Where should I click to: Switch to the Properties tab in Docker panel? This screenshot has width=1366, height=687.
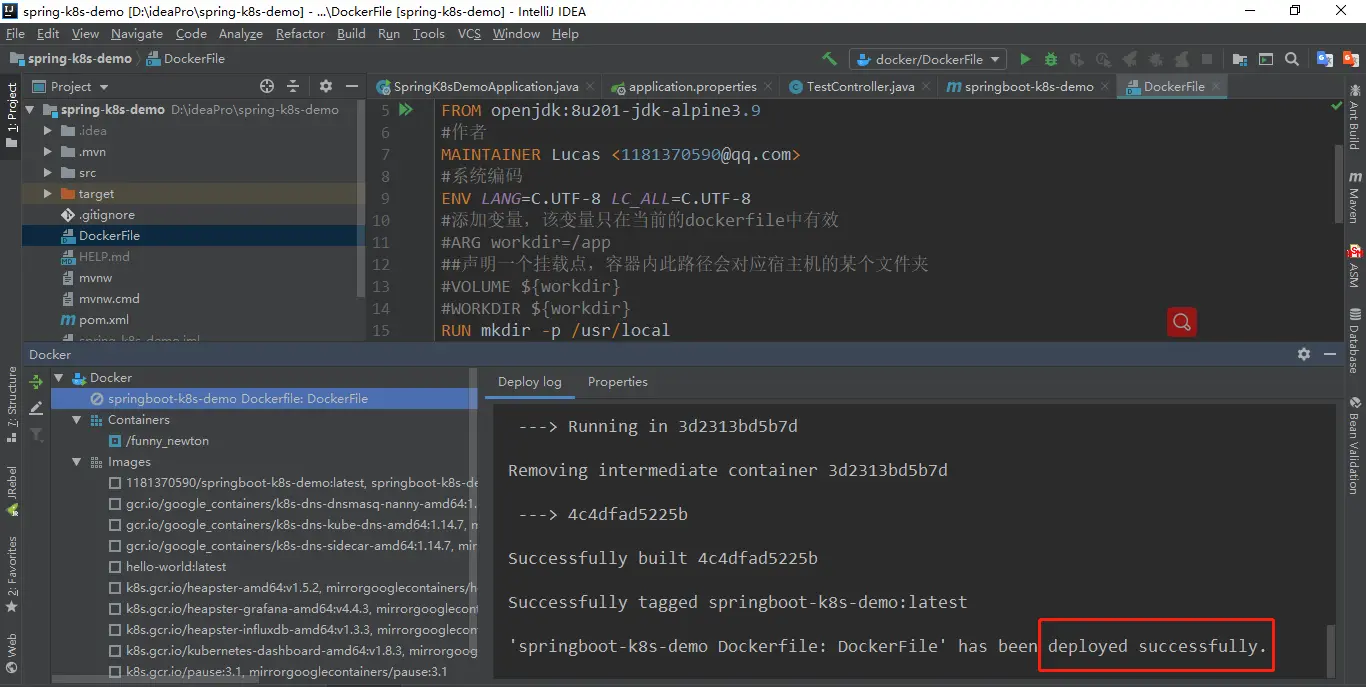[617, 381]
